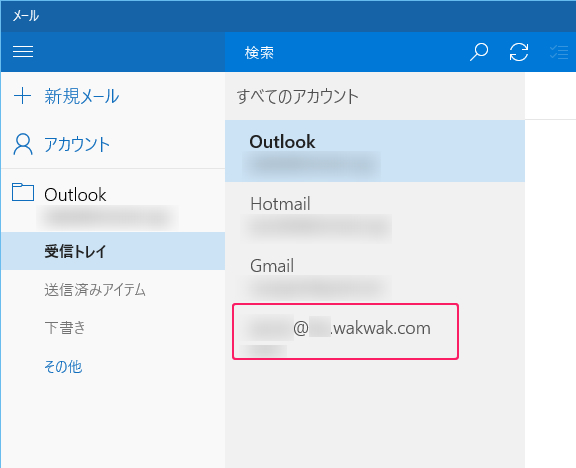Screen dimensions: 576x468
Task: Click the メール title text
Action: [x=26, y=16]
